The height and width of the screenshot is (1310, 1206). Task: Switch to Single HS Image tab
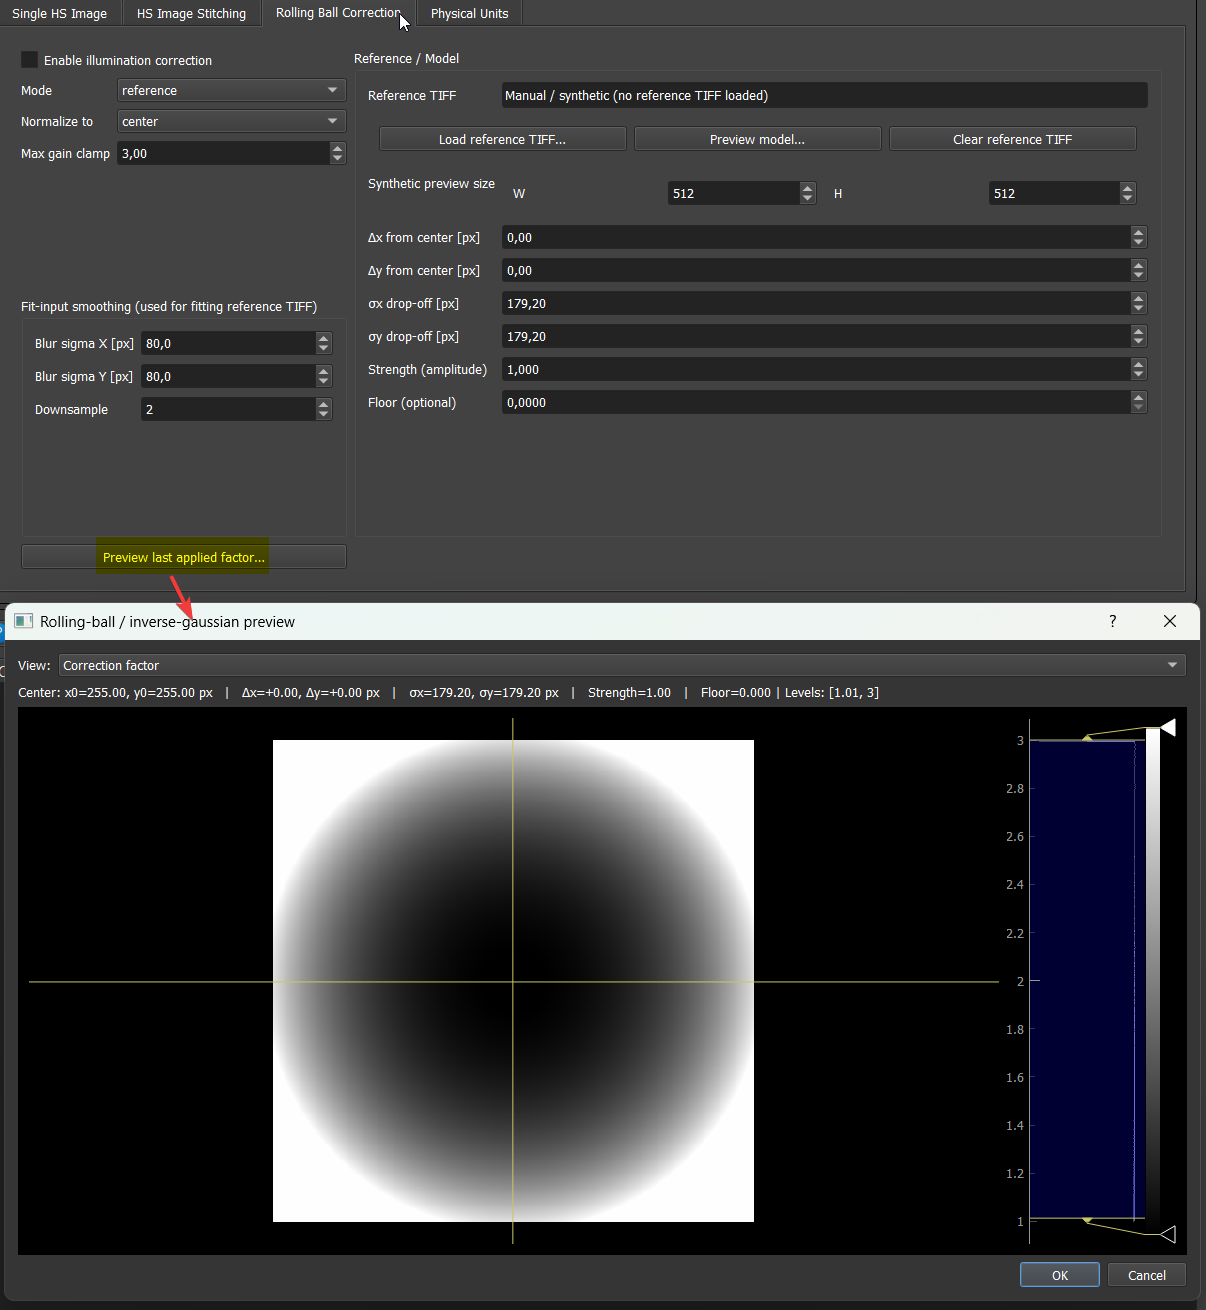(x=60, y=13)
